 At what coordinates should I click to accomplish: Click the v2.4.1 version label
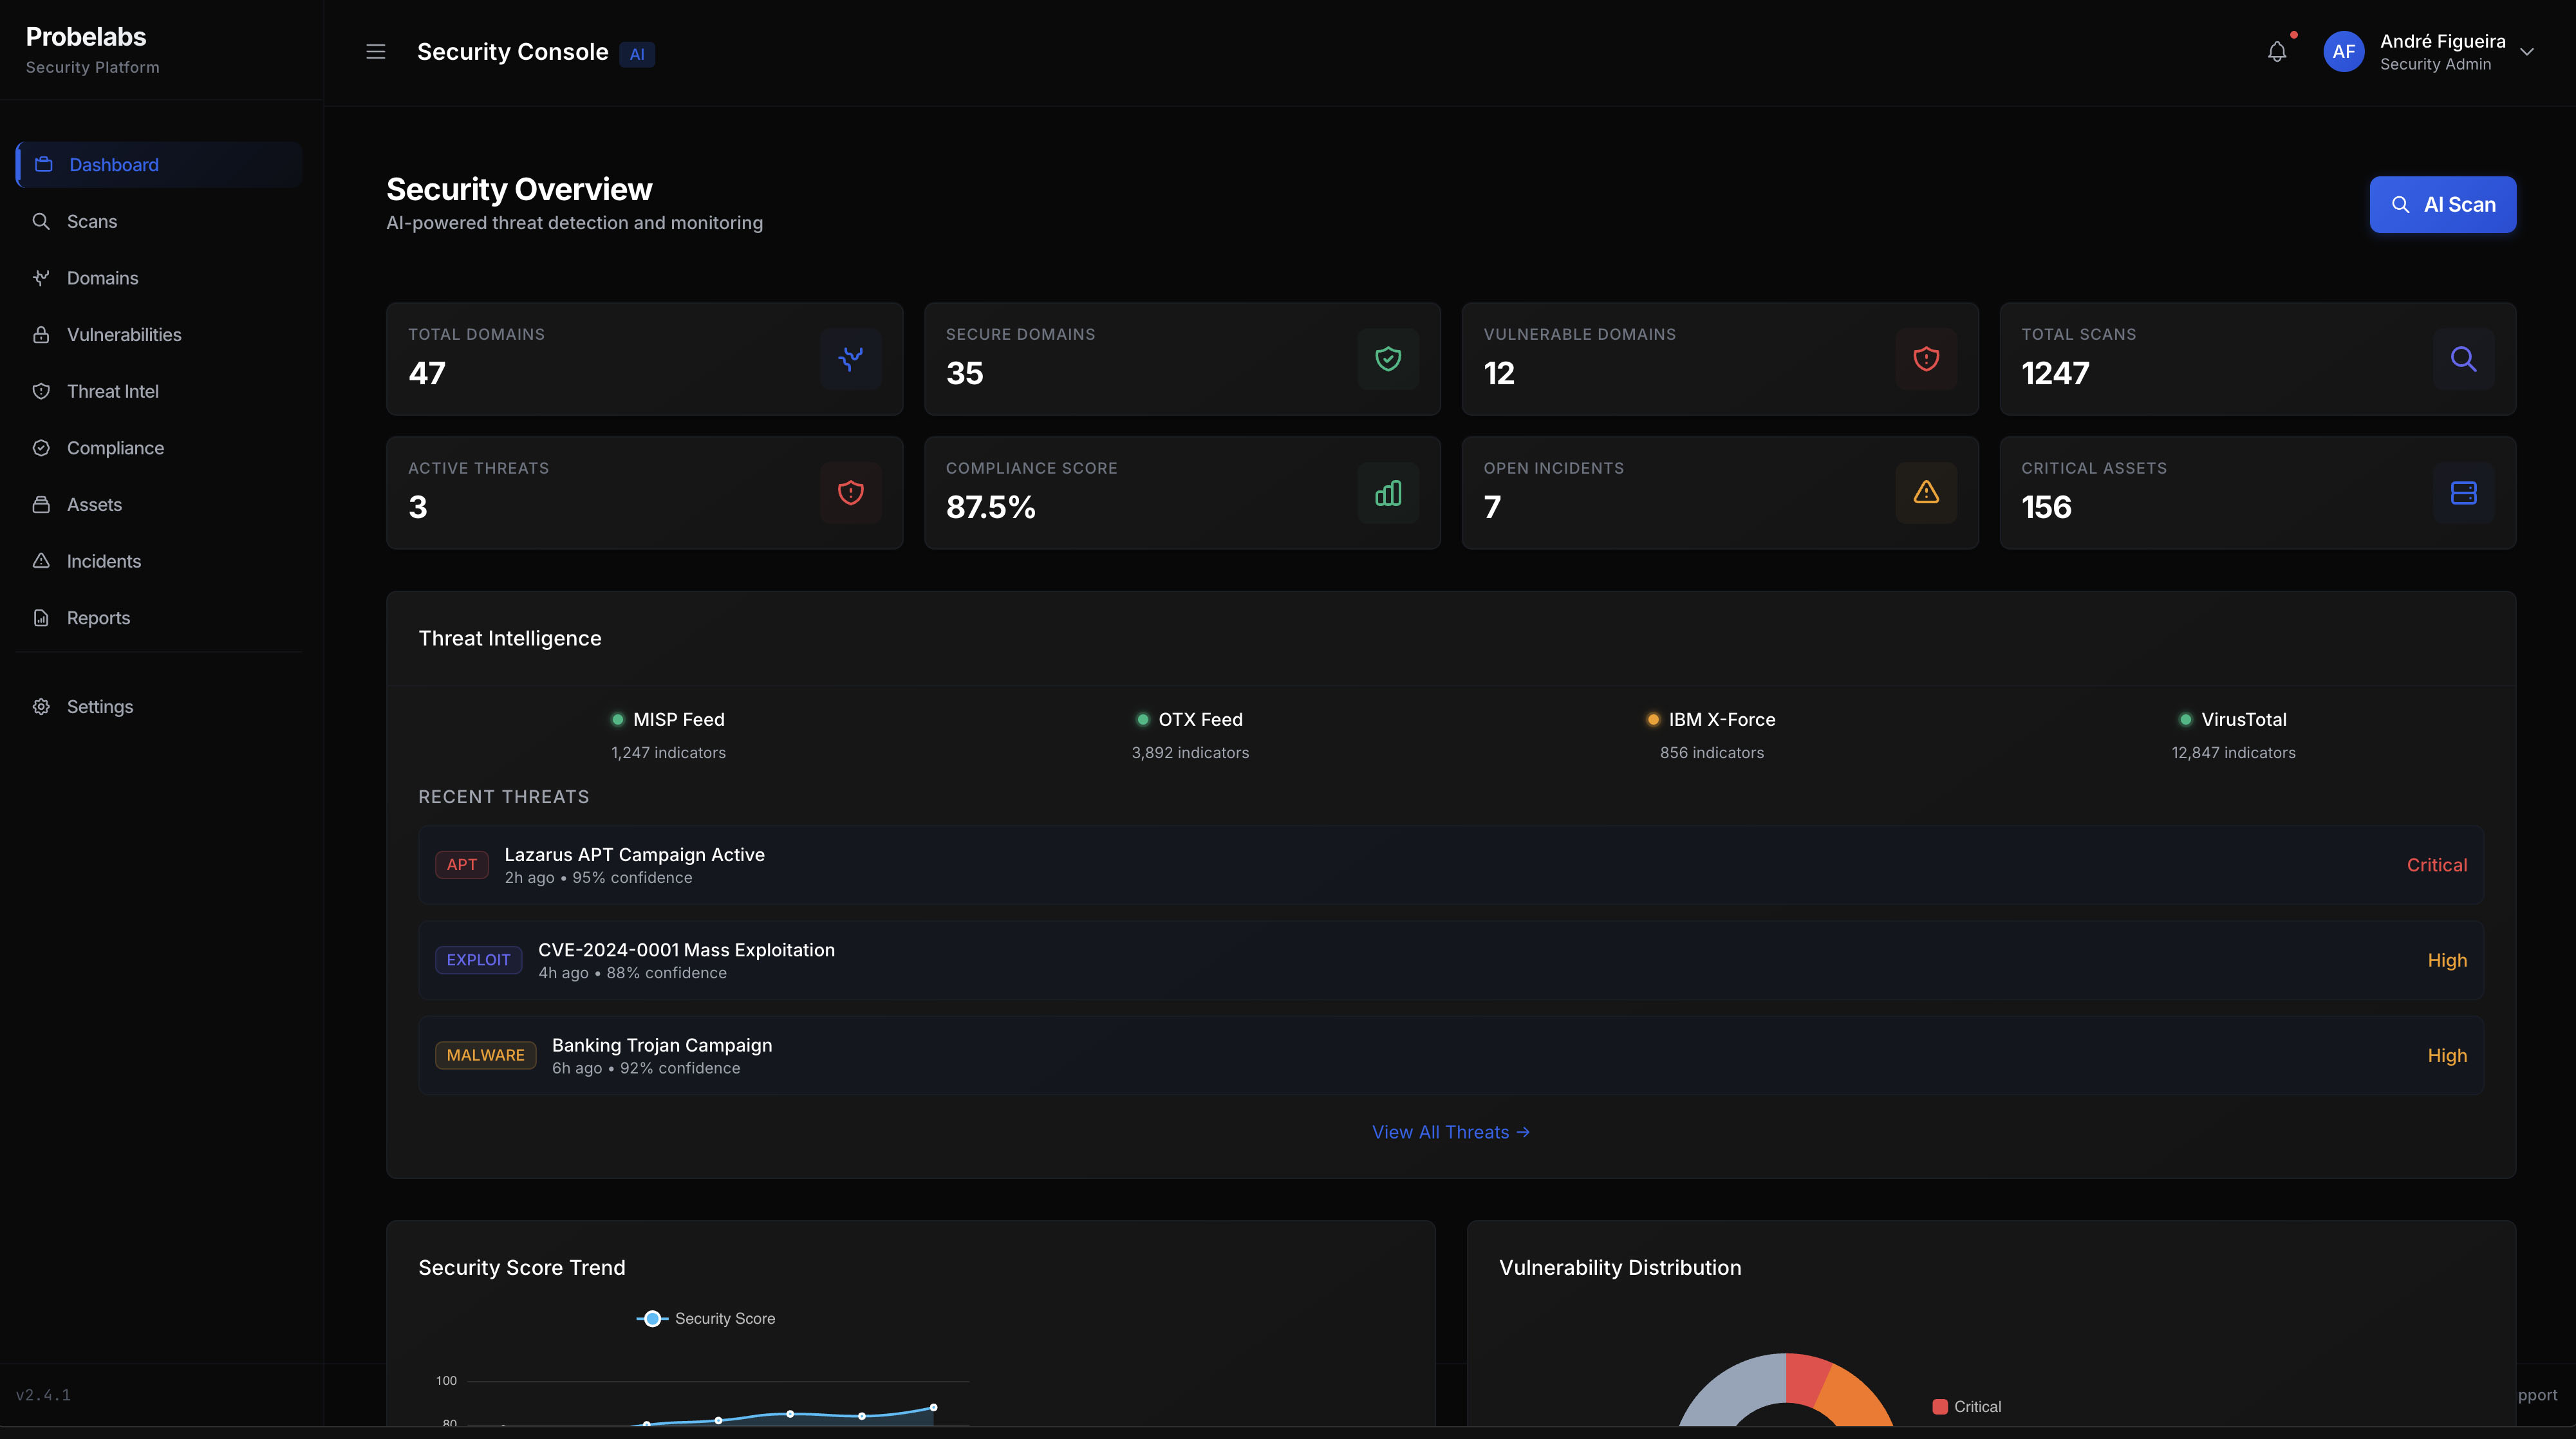pyautogui.click(x=43, y=1395)
